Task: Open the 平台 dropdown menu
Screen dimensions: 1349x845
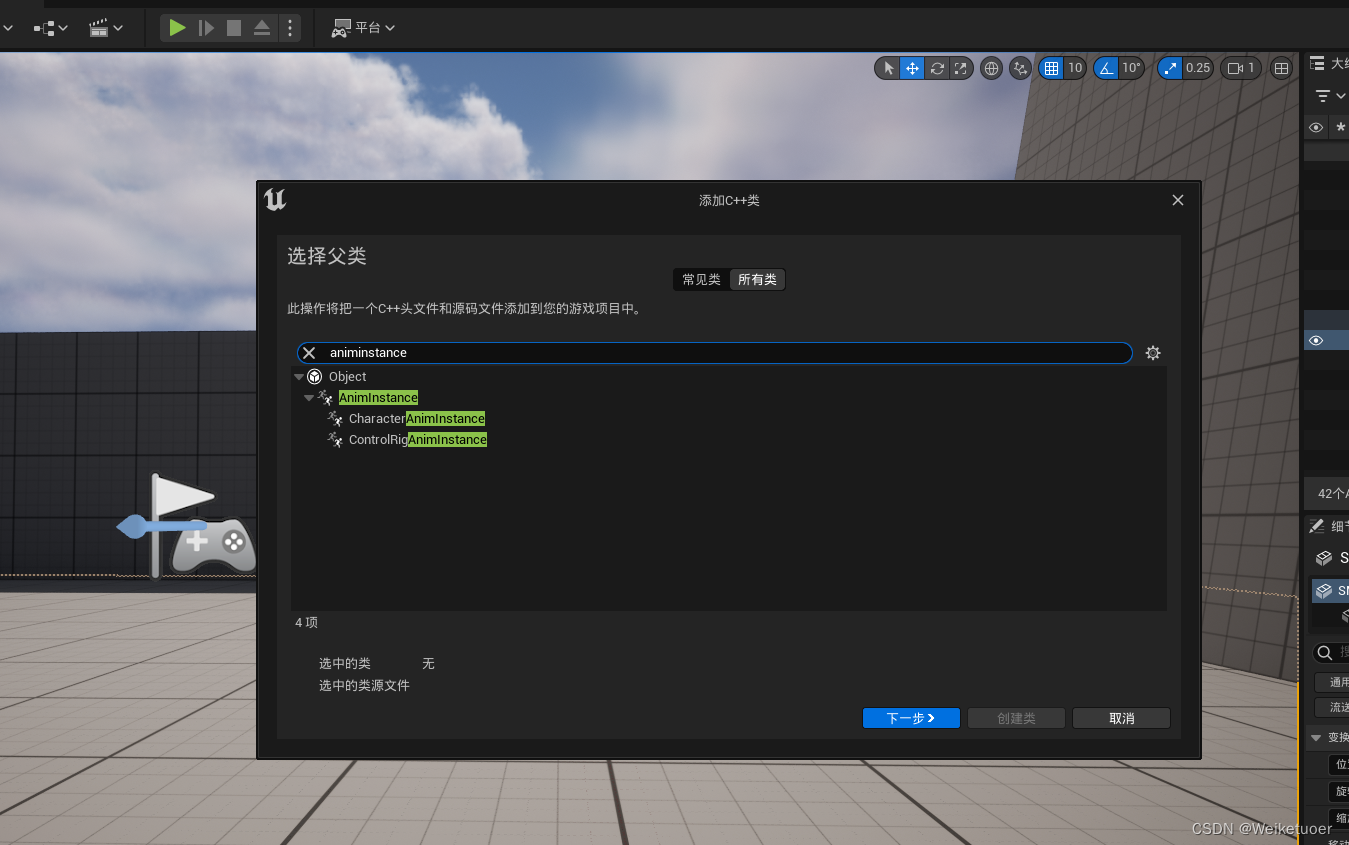Action: (x=362, y=27)
